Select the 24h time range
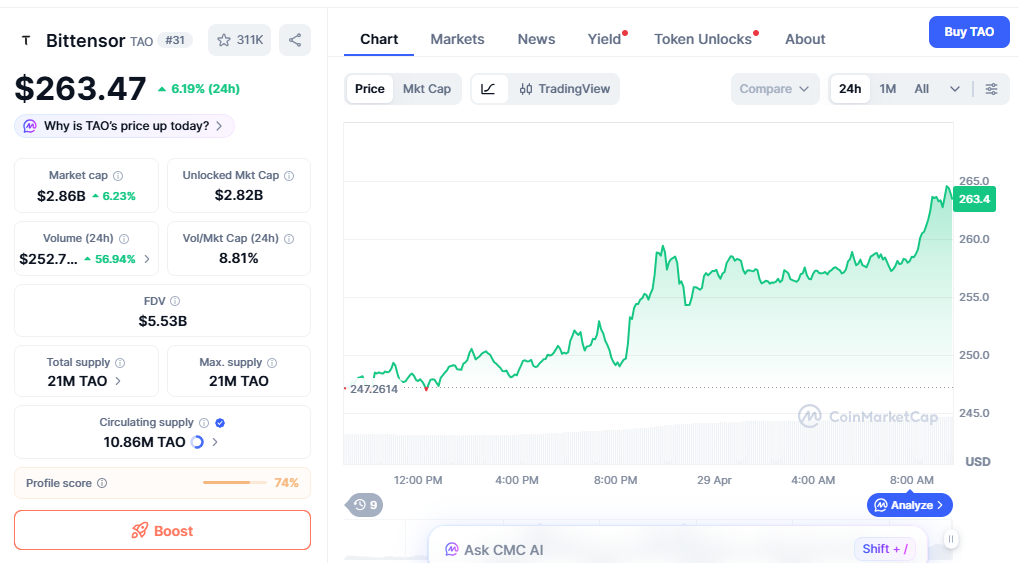This screenshot has height=563, width=1019. click(850, 89)
